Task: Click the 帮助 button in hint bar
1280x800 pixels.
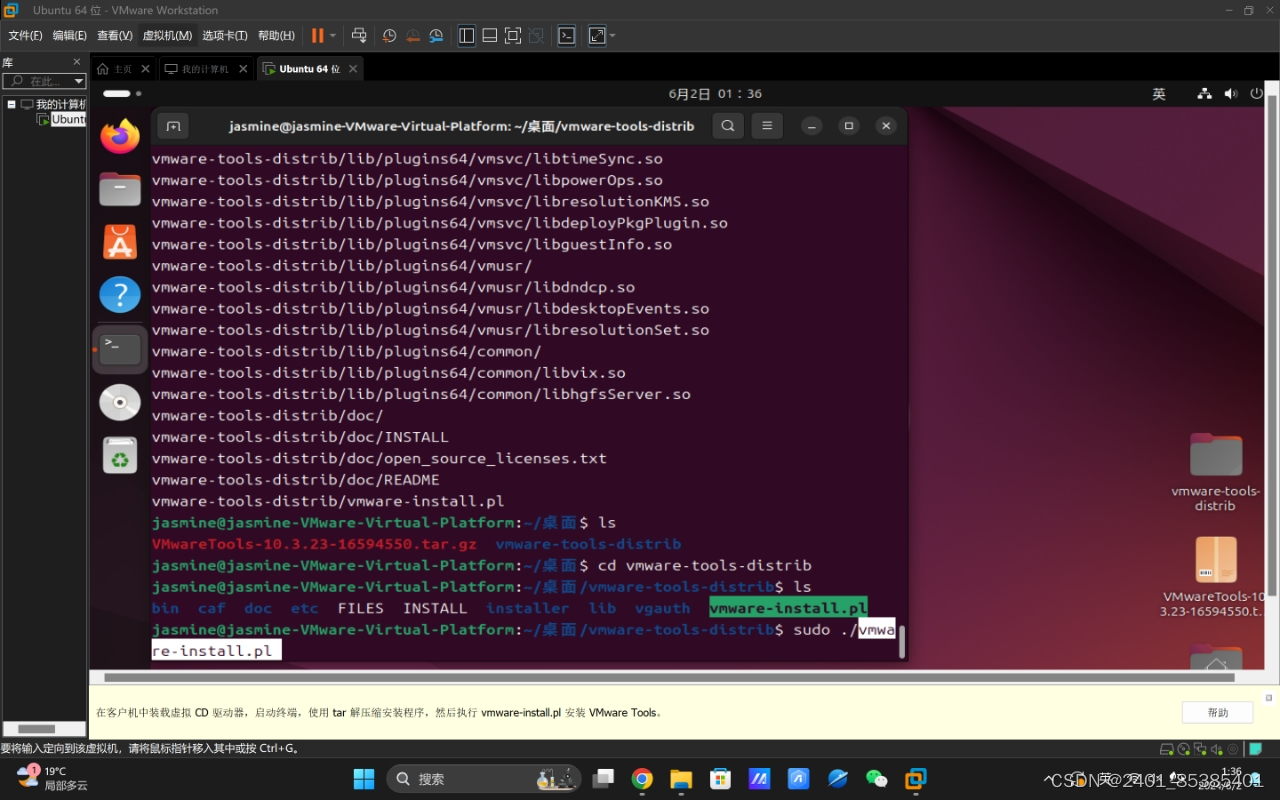Action: coord(1217,712)
